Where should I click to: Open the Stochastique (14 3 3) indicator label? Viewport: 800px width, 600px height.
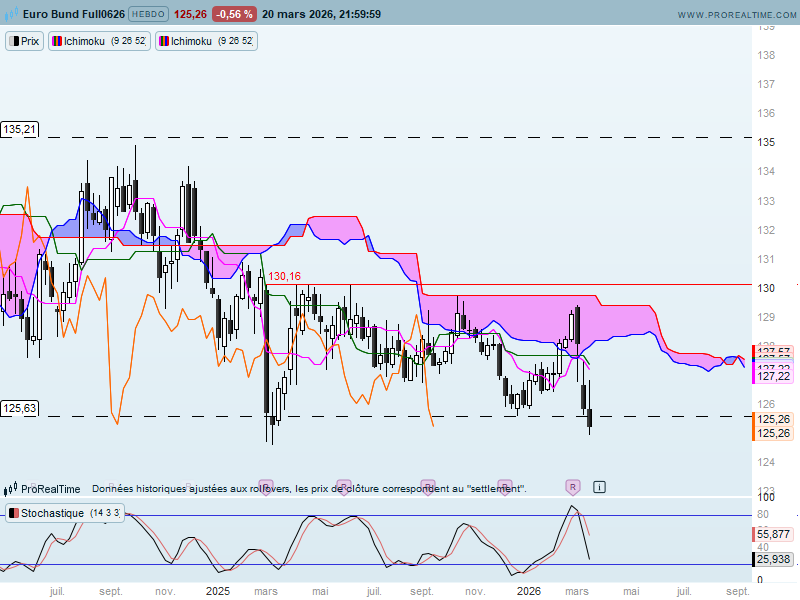pyautogui.click(x=65, y=513)
